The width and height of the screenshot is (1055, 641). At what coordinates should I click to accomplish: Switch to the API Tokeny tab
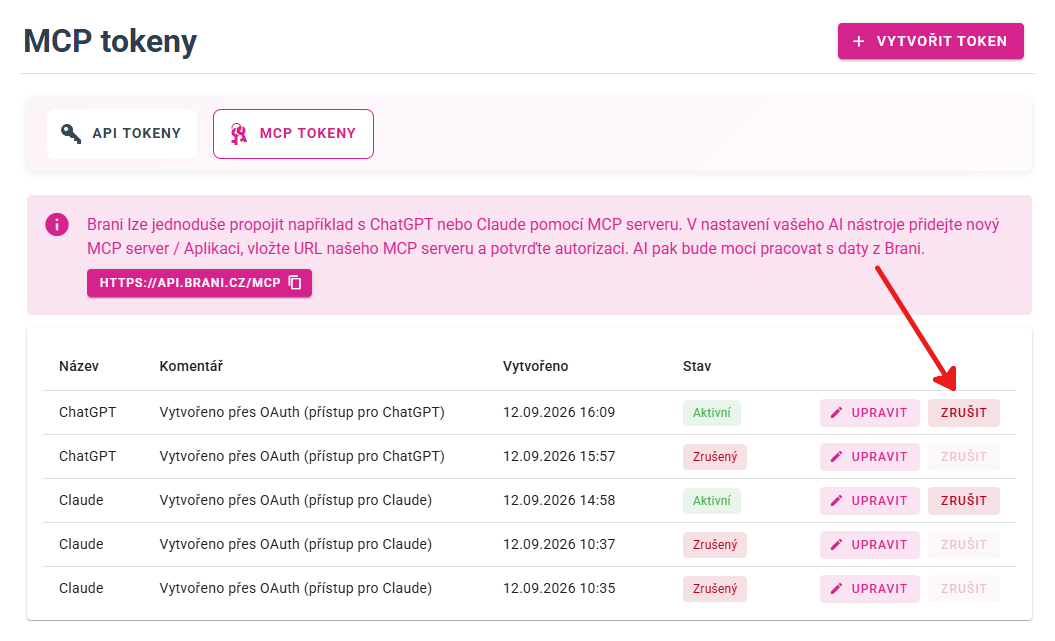[122, 134]
